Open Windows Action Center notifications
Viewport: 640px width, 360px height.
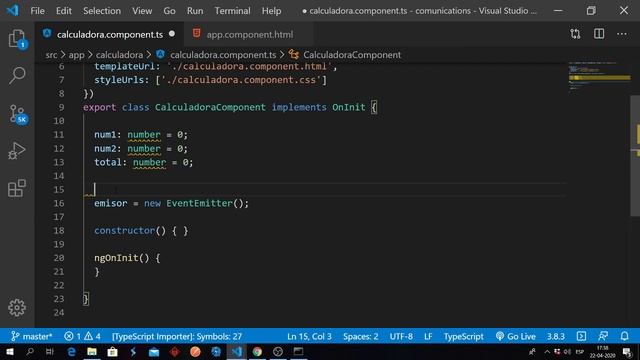tap(627, 351)
